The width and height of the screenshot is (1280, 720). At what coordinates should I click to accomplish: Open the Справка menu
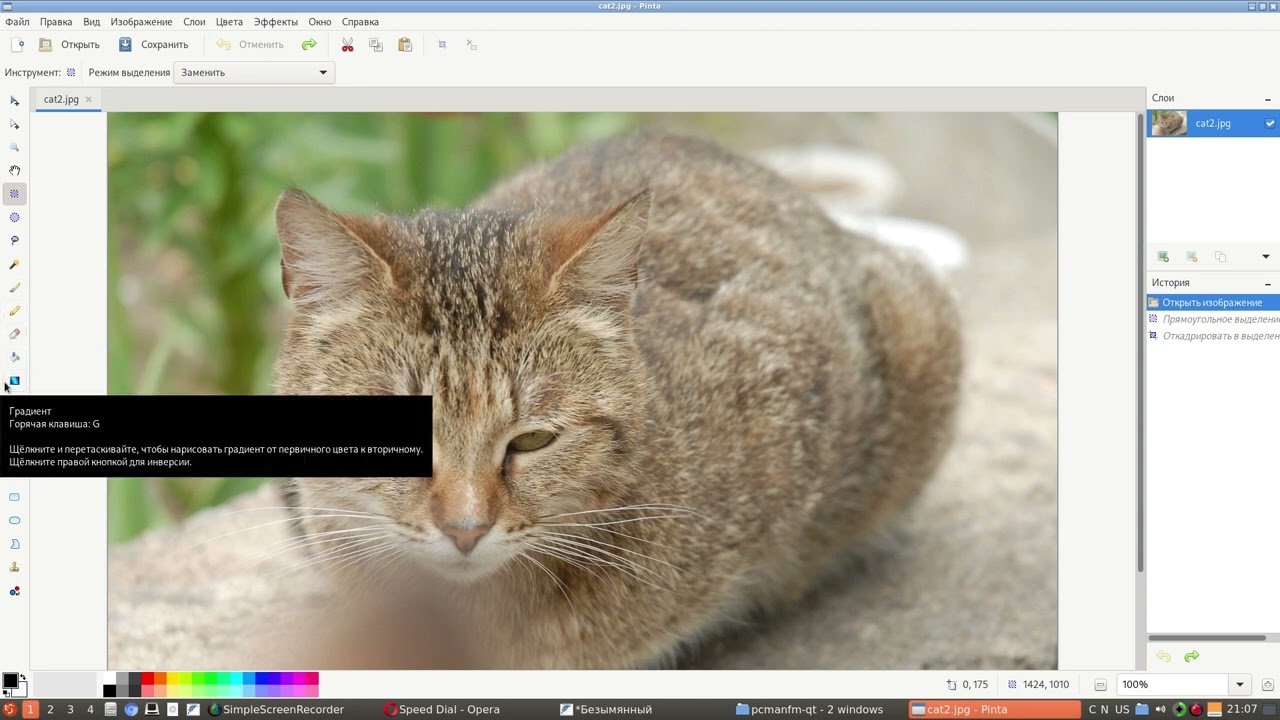[x=360, y=21]
